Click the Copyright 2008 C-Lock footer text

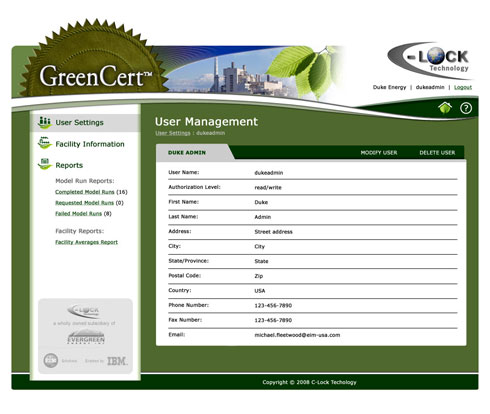pyautogui.click(x=309, y=382)
